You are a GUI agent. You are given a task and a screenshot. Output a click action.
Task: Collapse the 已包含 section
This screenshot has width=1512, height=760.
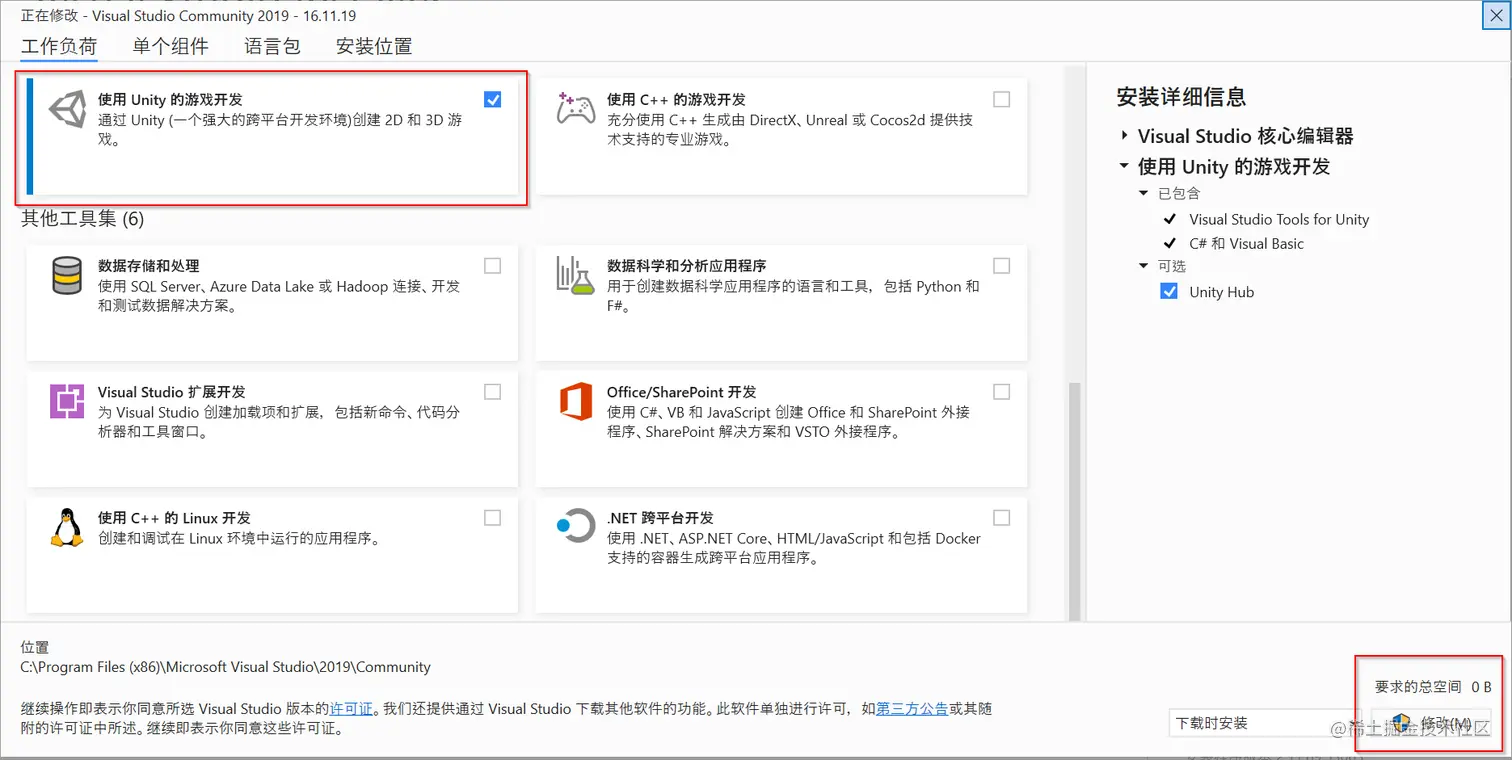point(1144,193)
